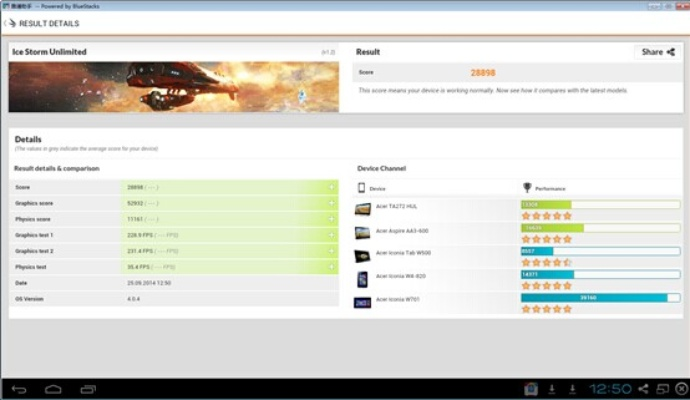Image resolution: width=690 pixels, height=400 pixels.
Task: Click the clock showing 12:50
Action: pyautogui.click(x=609, y=388)
